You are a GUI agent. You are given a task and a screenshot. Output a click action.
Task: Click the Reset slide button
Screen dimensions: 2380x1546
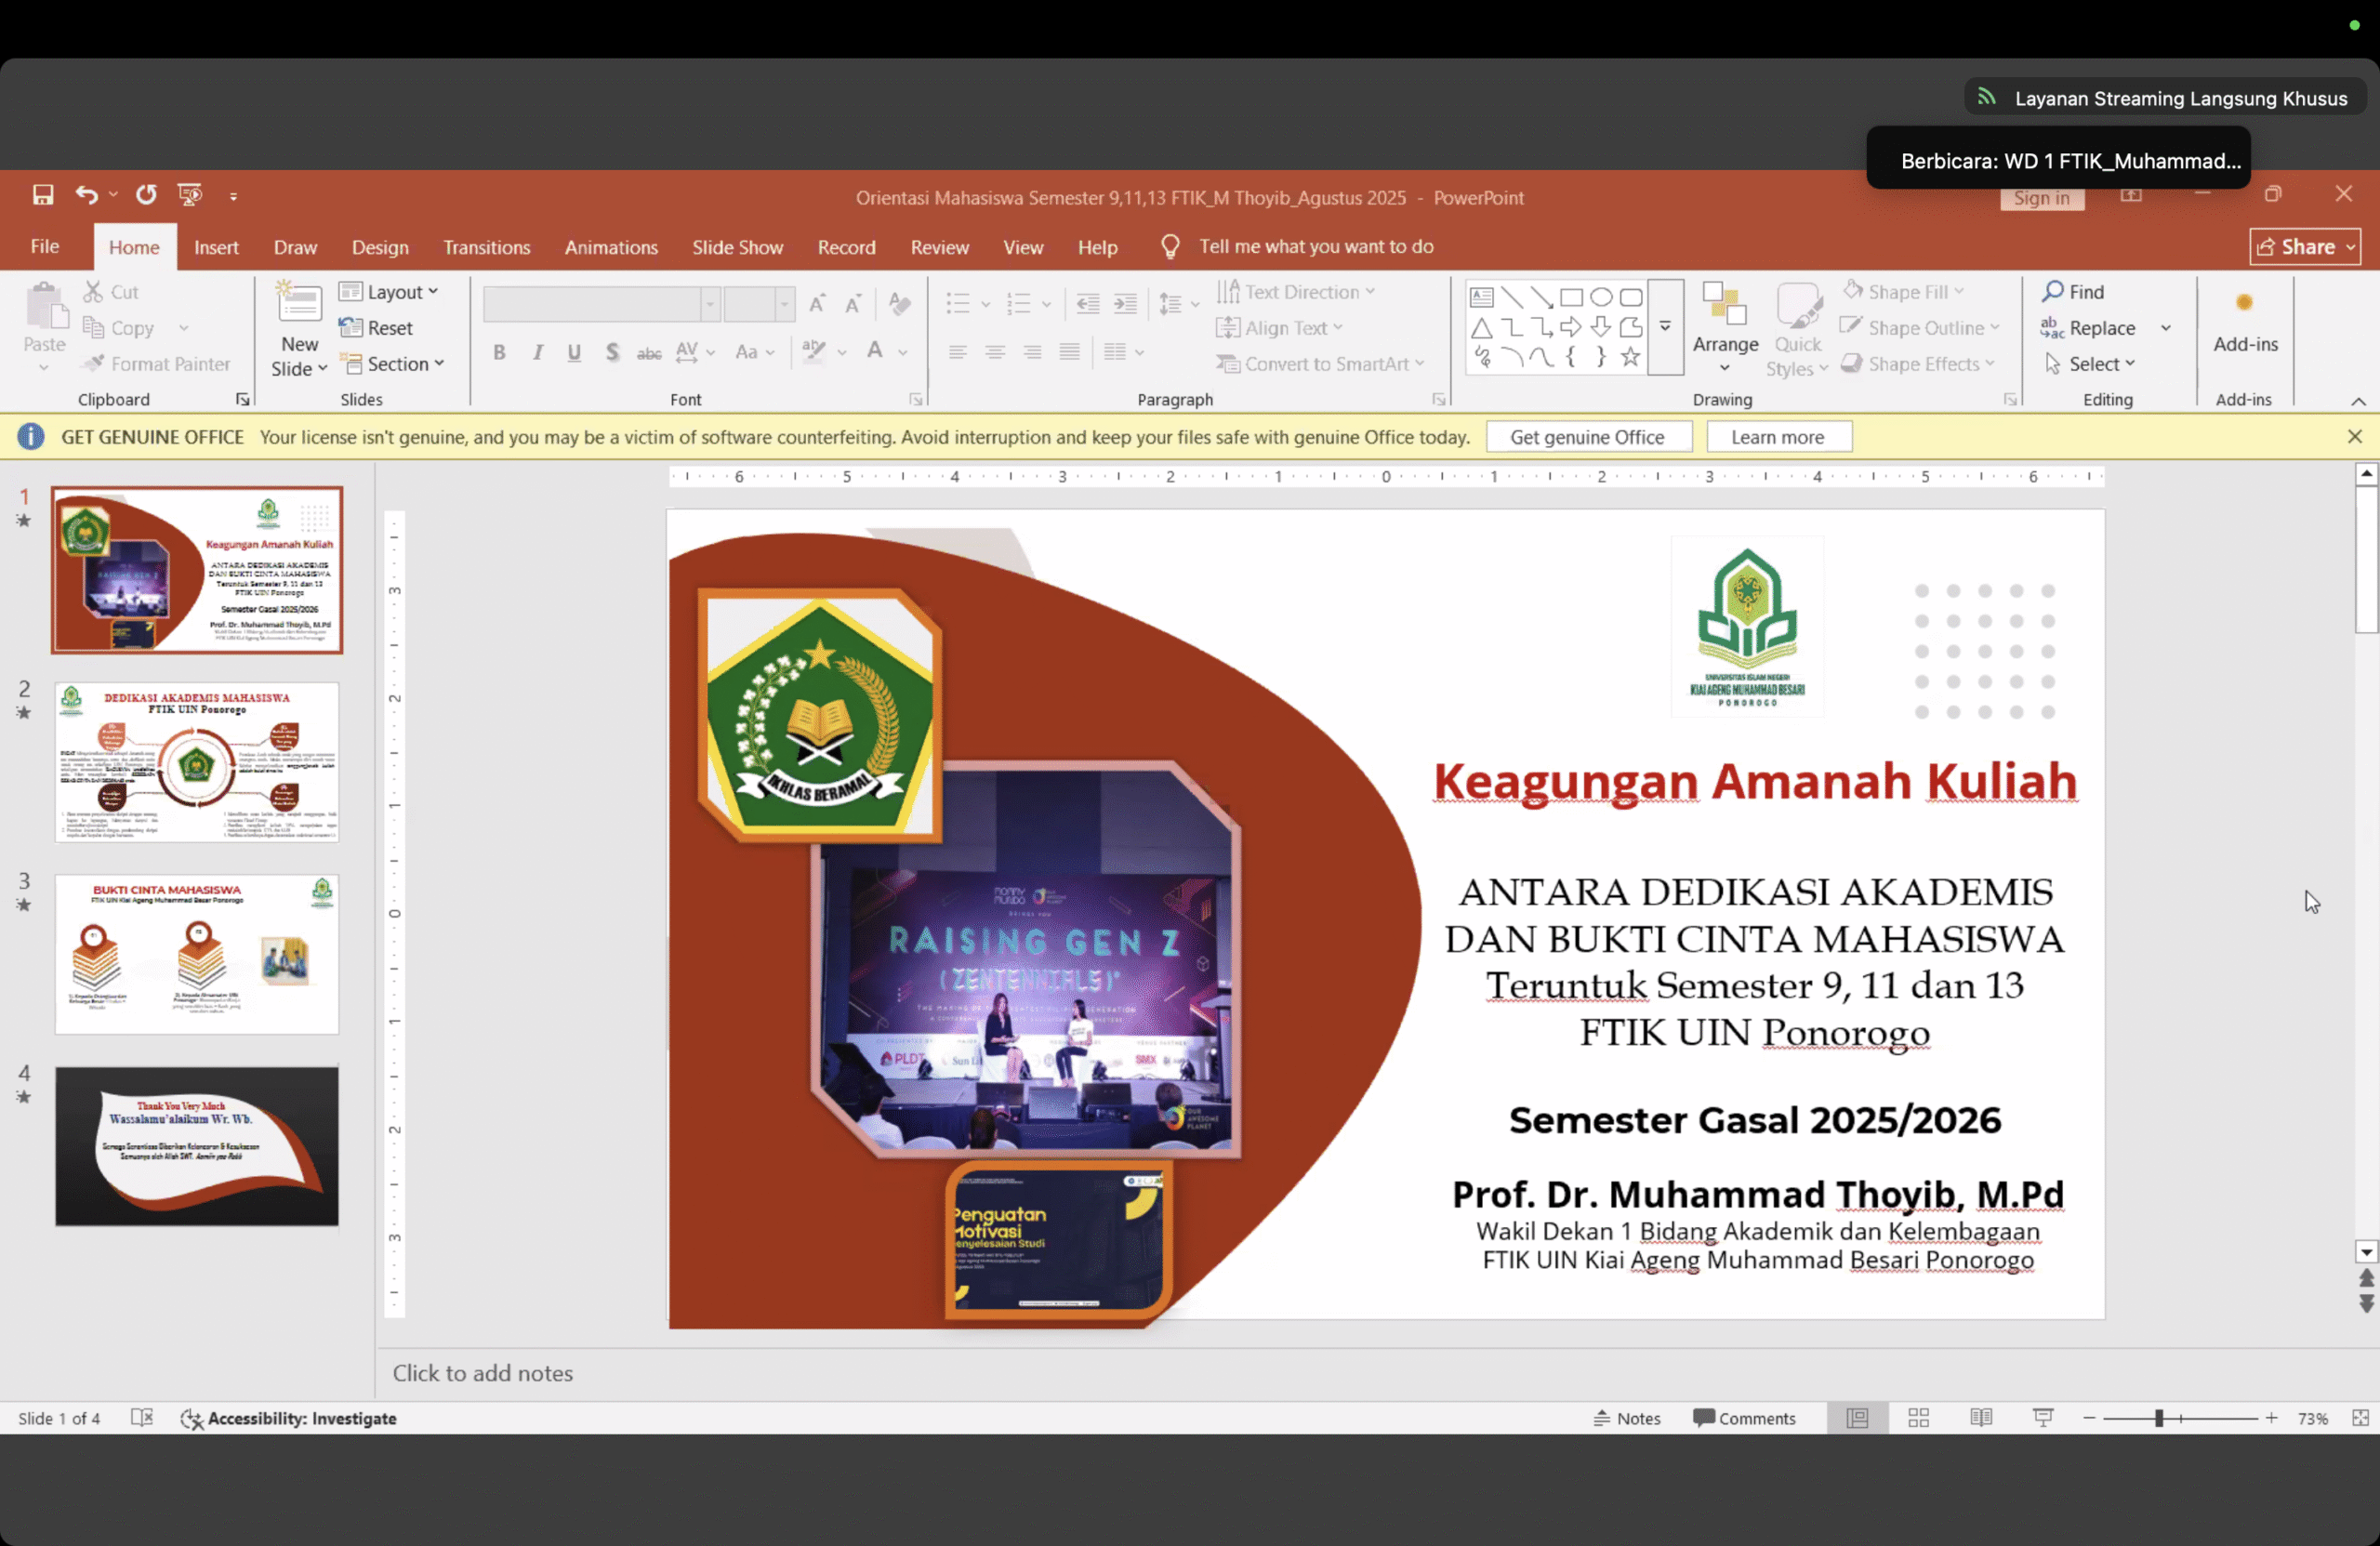pyautogui.click(x=376, y=328)
